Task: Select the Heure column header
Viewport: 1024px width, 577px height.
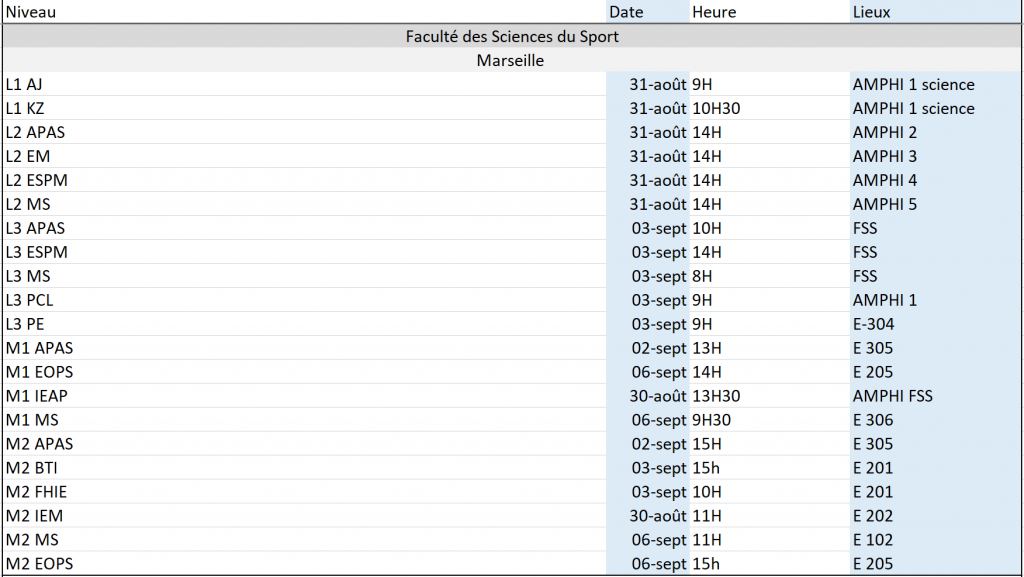Action: point(769,12)
